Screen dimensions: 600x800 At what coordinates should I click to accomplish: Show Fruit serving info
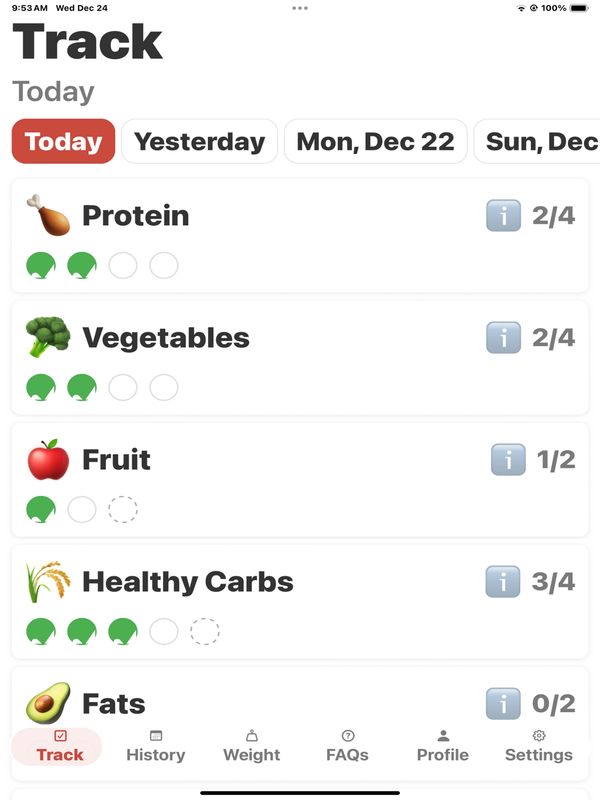point(508,460)
